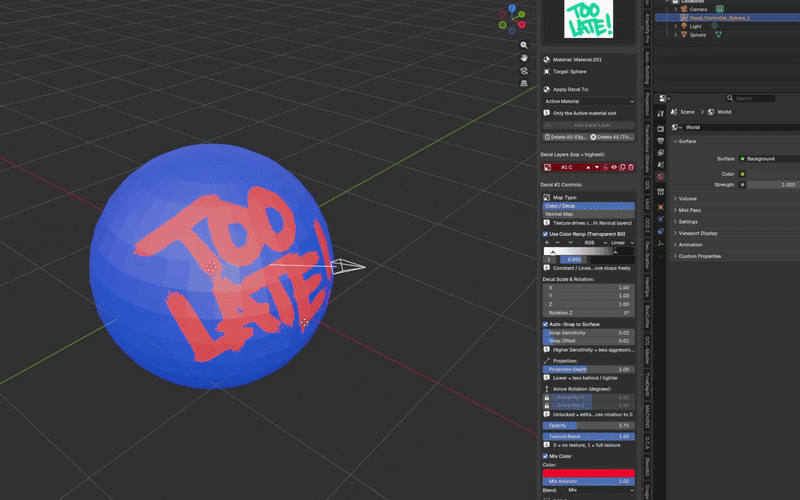Move decal layer #1 up
Viewport: 800px width, 500px height.
click(x=588, y=167)
